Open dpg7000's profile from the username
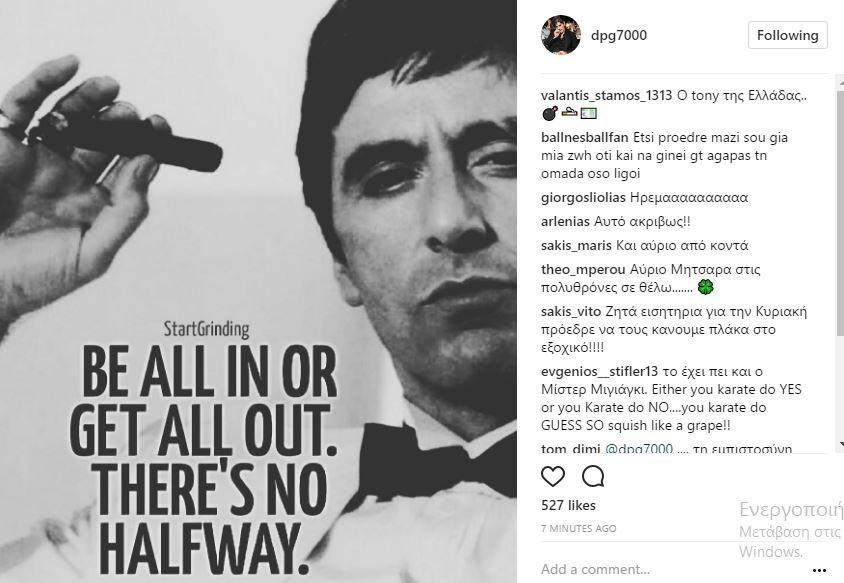844x583 pixels. pos(620,33)
